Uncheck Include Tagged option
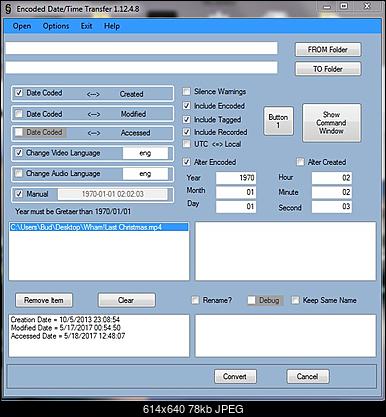 pos(187,119)
